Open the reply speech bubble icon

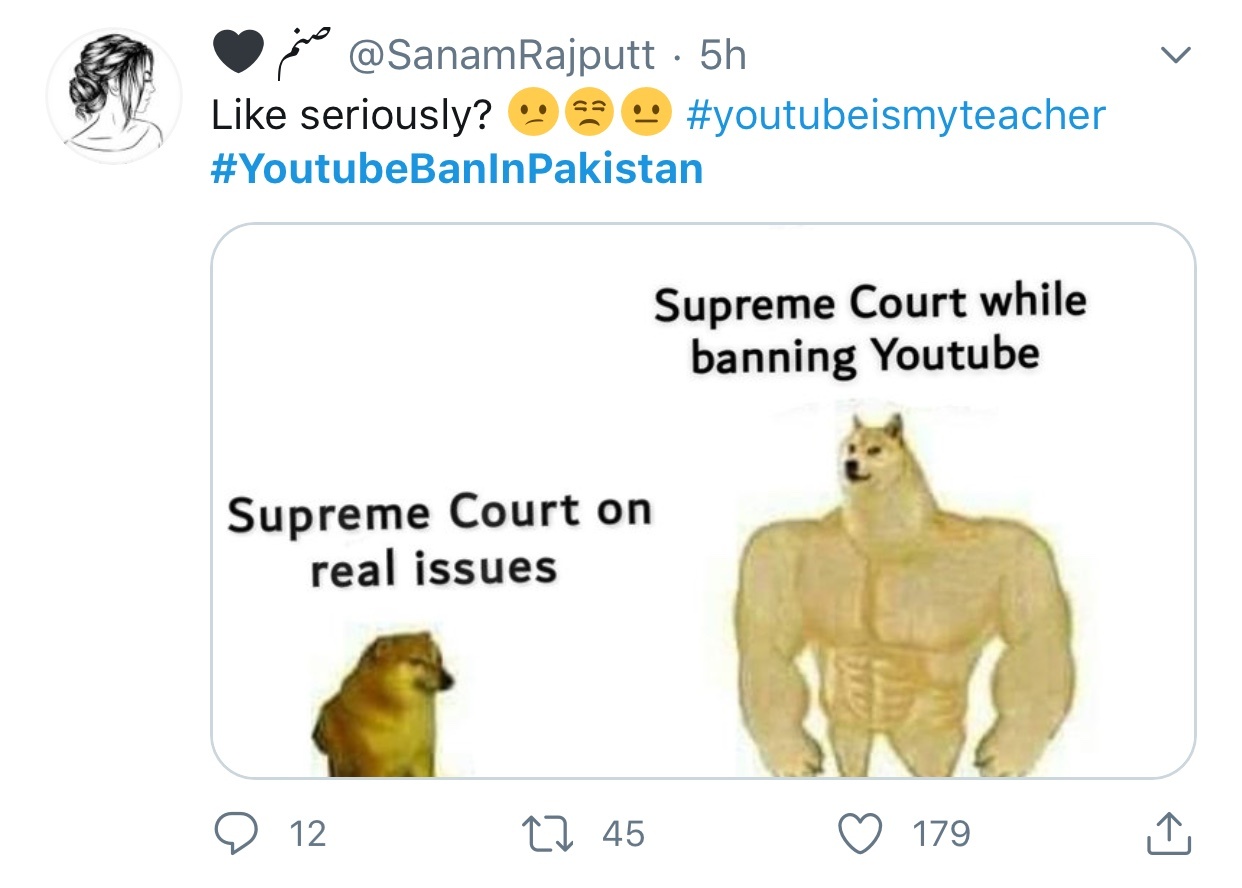[x=237, y=832]
